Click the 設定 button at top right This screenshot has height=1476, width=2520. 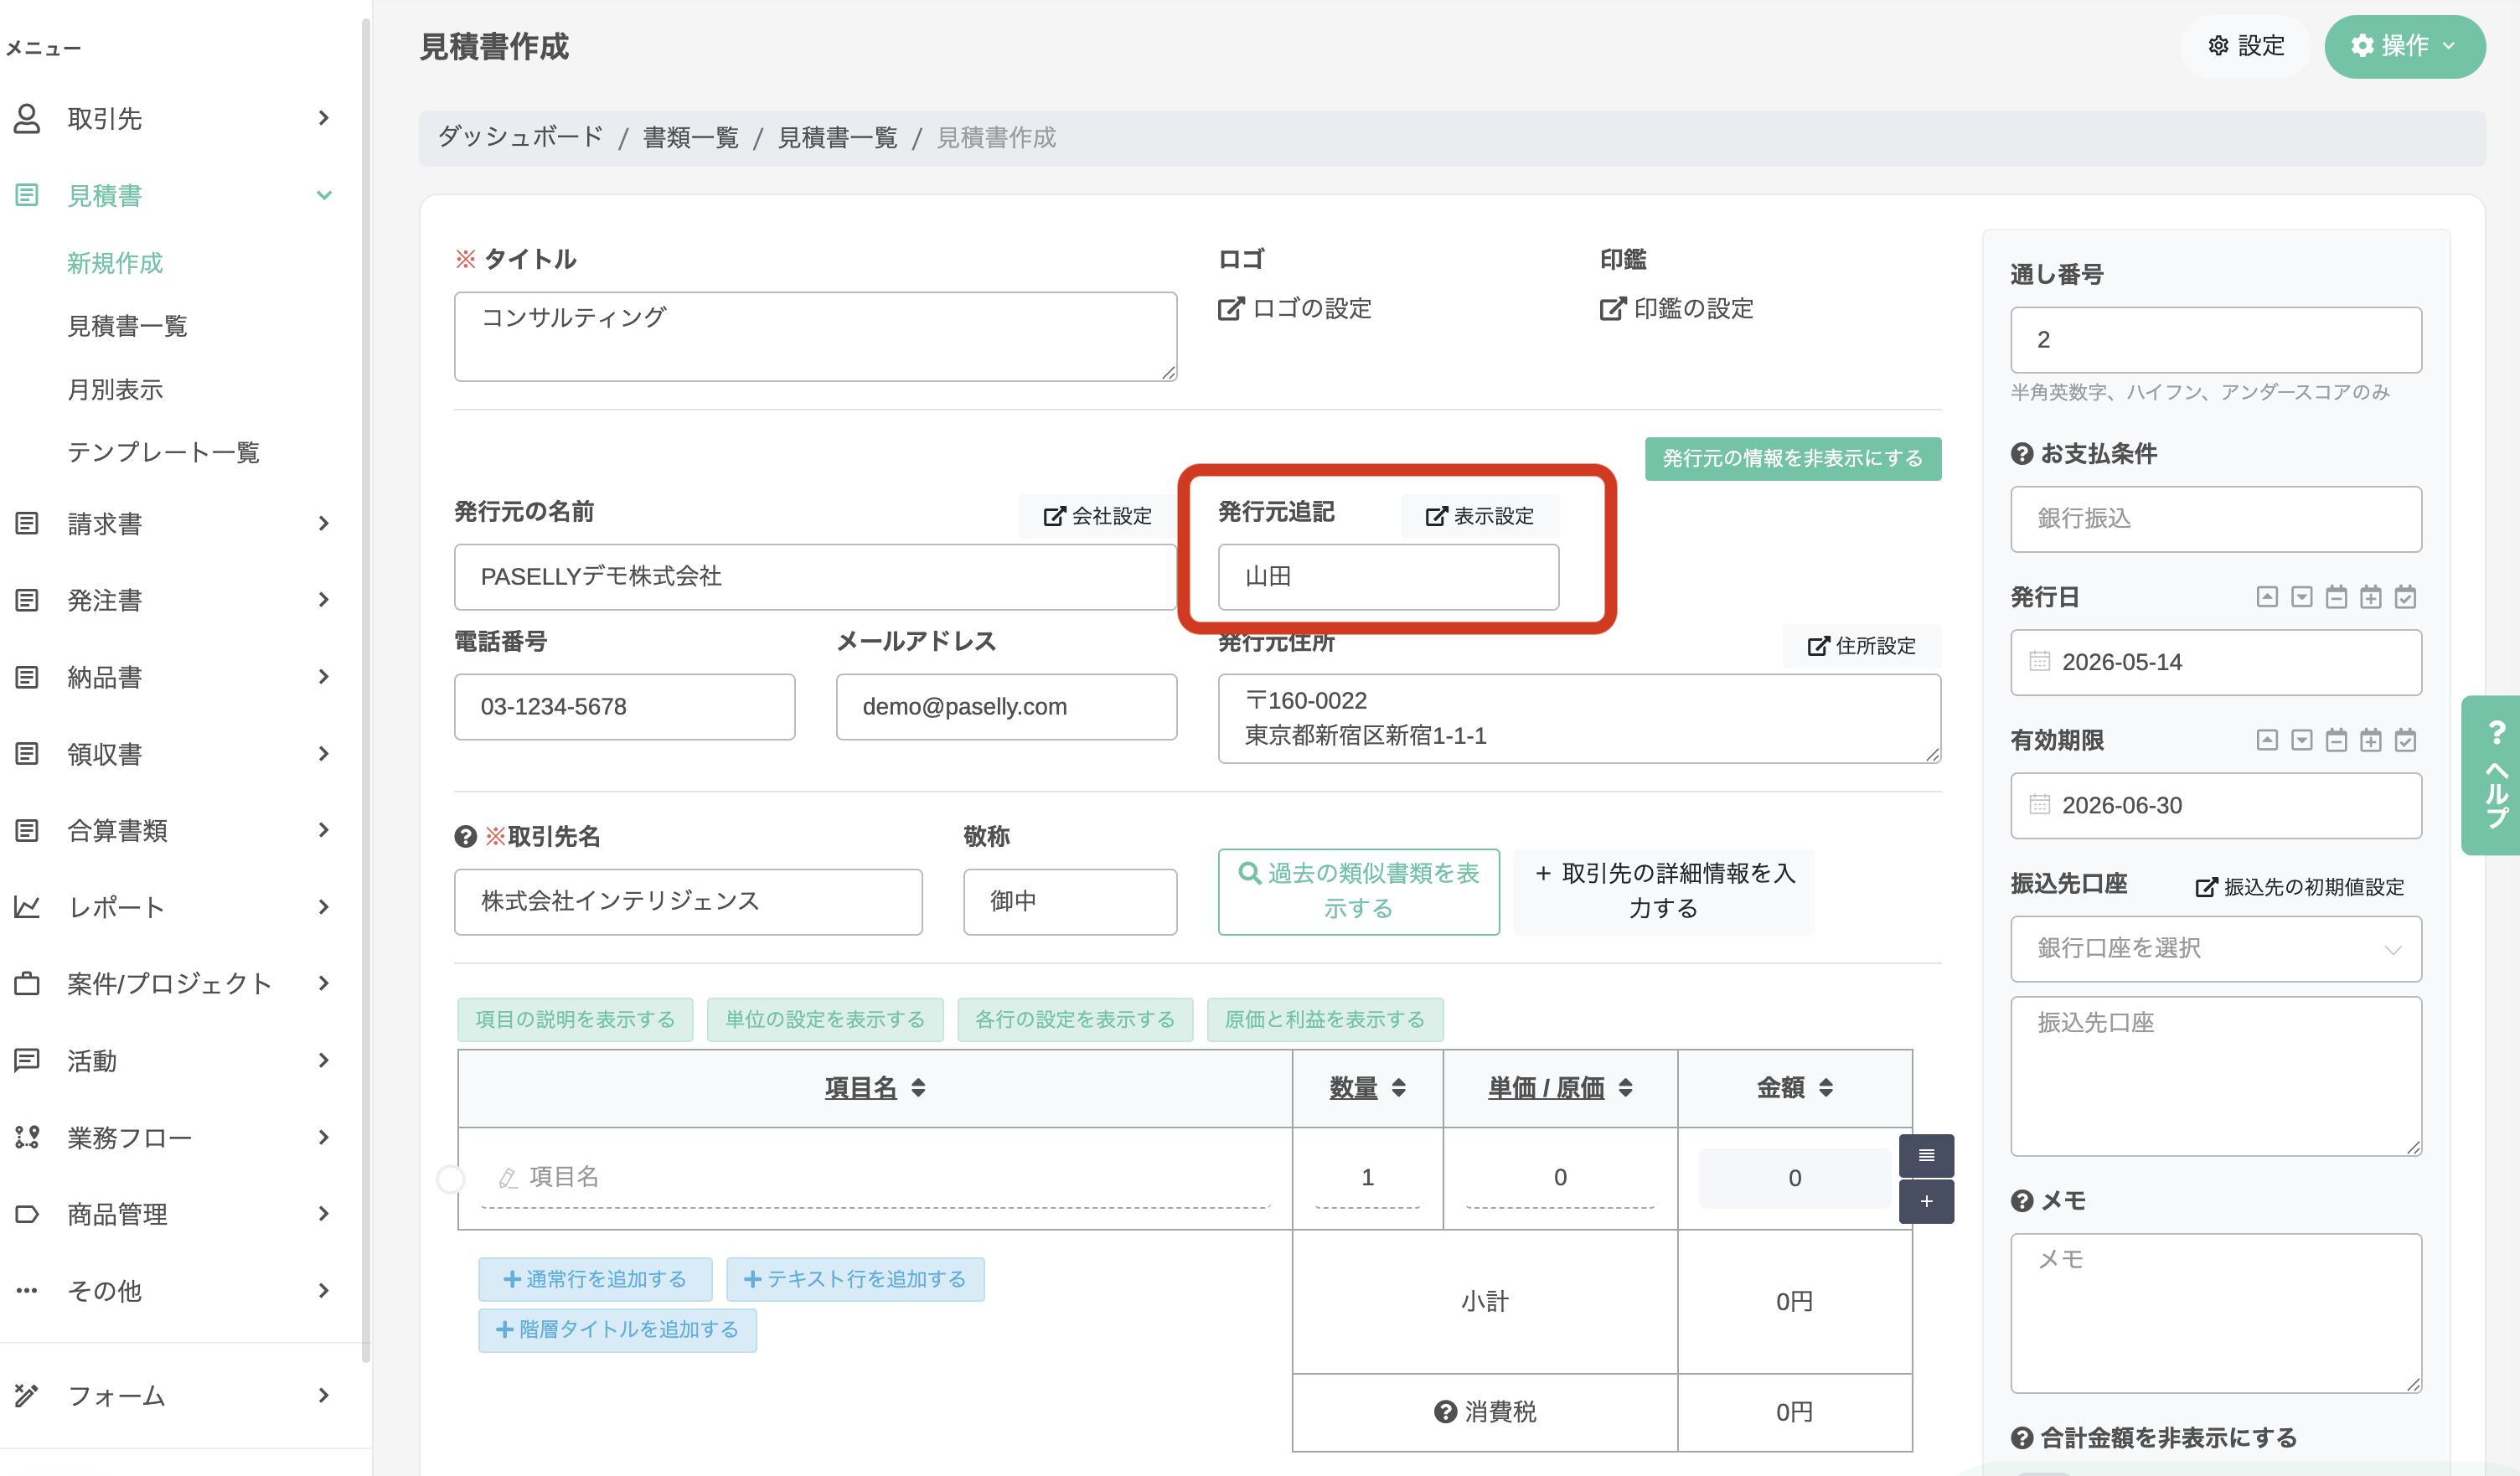pyautogui.click(x=2246, y=46)
